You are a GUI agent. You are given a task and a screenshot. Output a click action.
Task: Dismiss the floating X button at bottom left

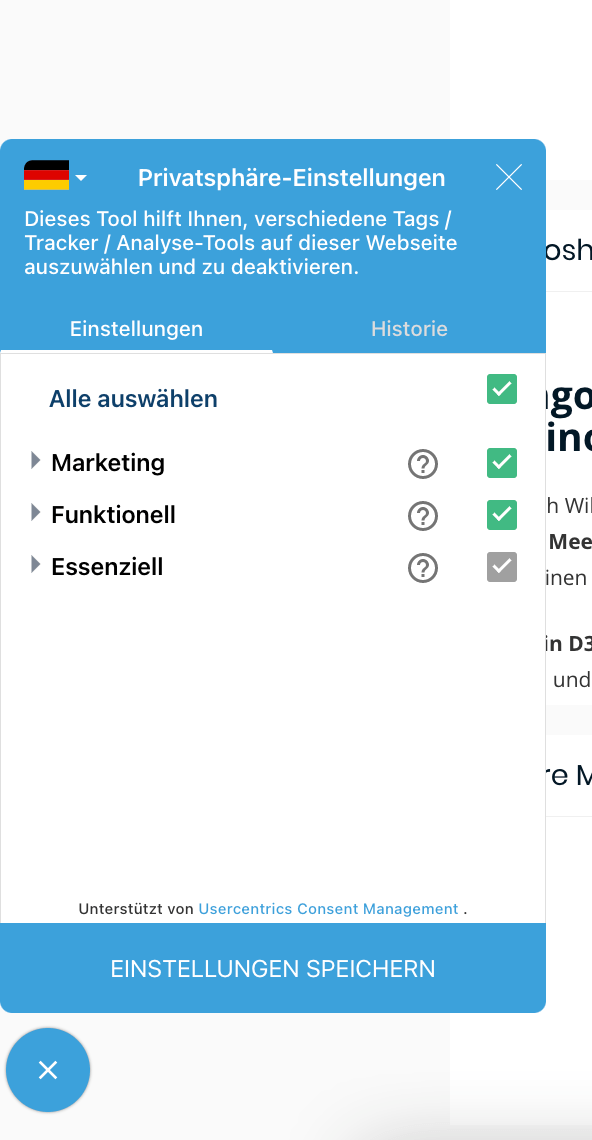coord(48,1070)
